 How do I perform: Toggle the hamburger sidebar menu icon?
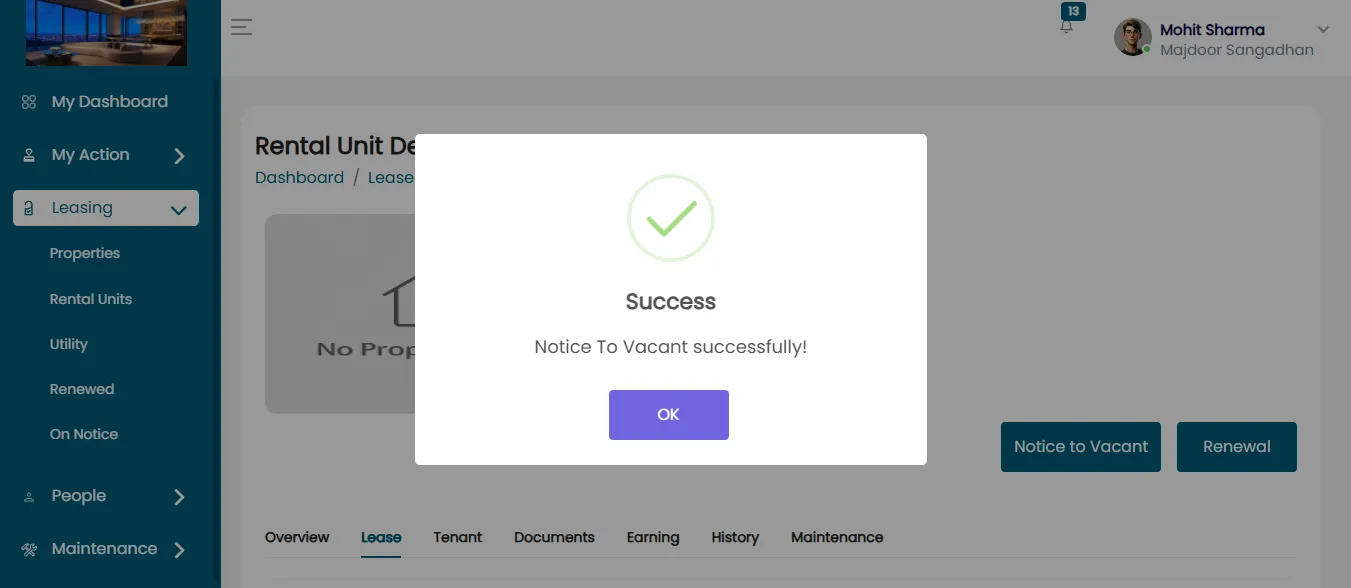(x=241, y=27)
